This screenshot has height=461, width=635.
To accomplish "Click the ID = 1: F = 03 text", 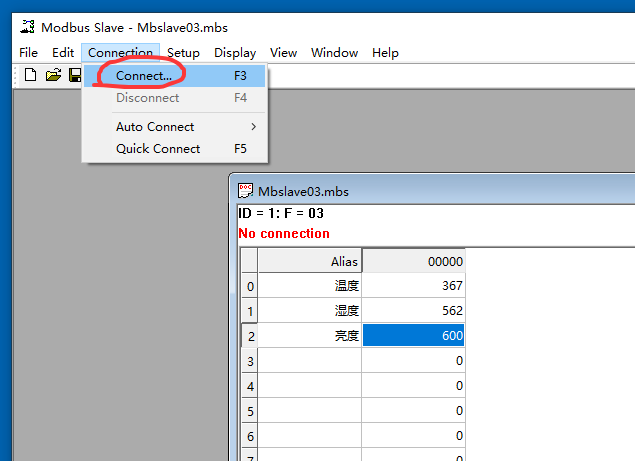I will [281, 213].
